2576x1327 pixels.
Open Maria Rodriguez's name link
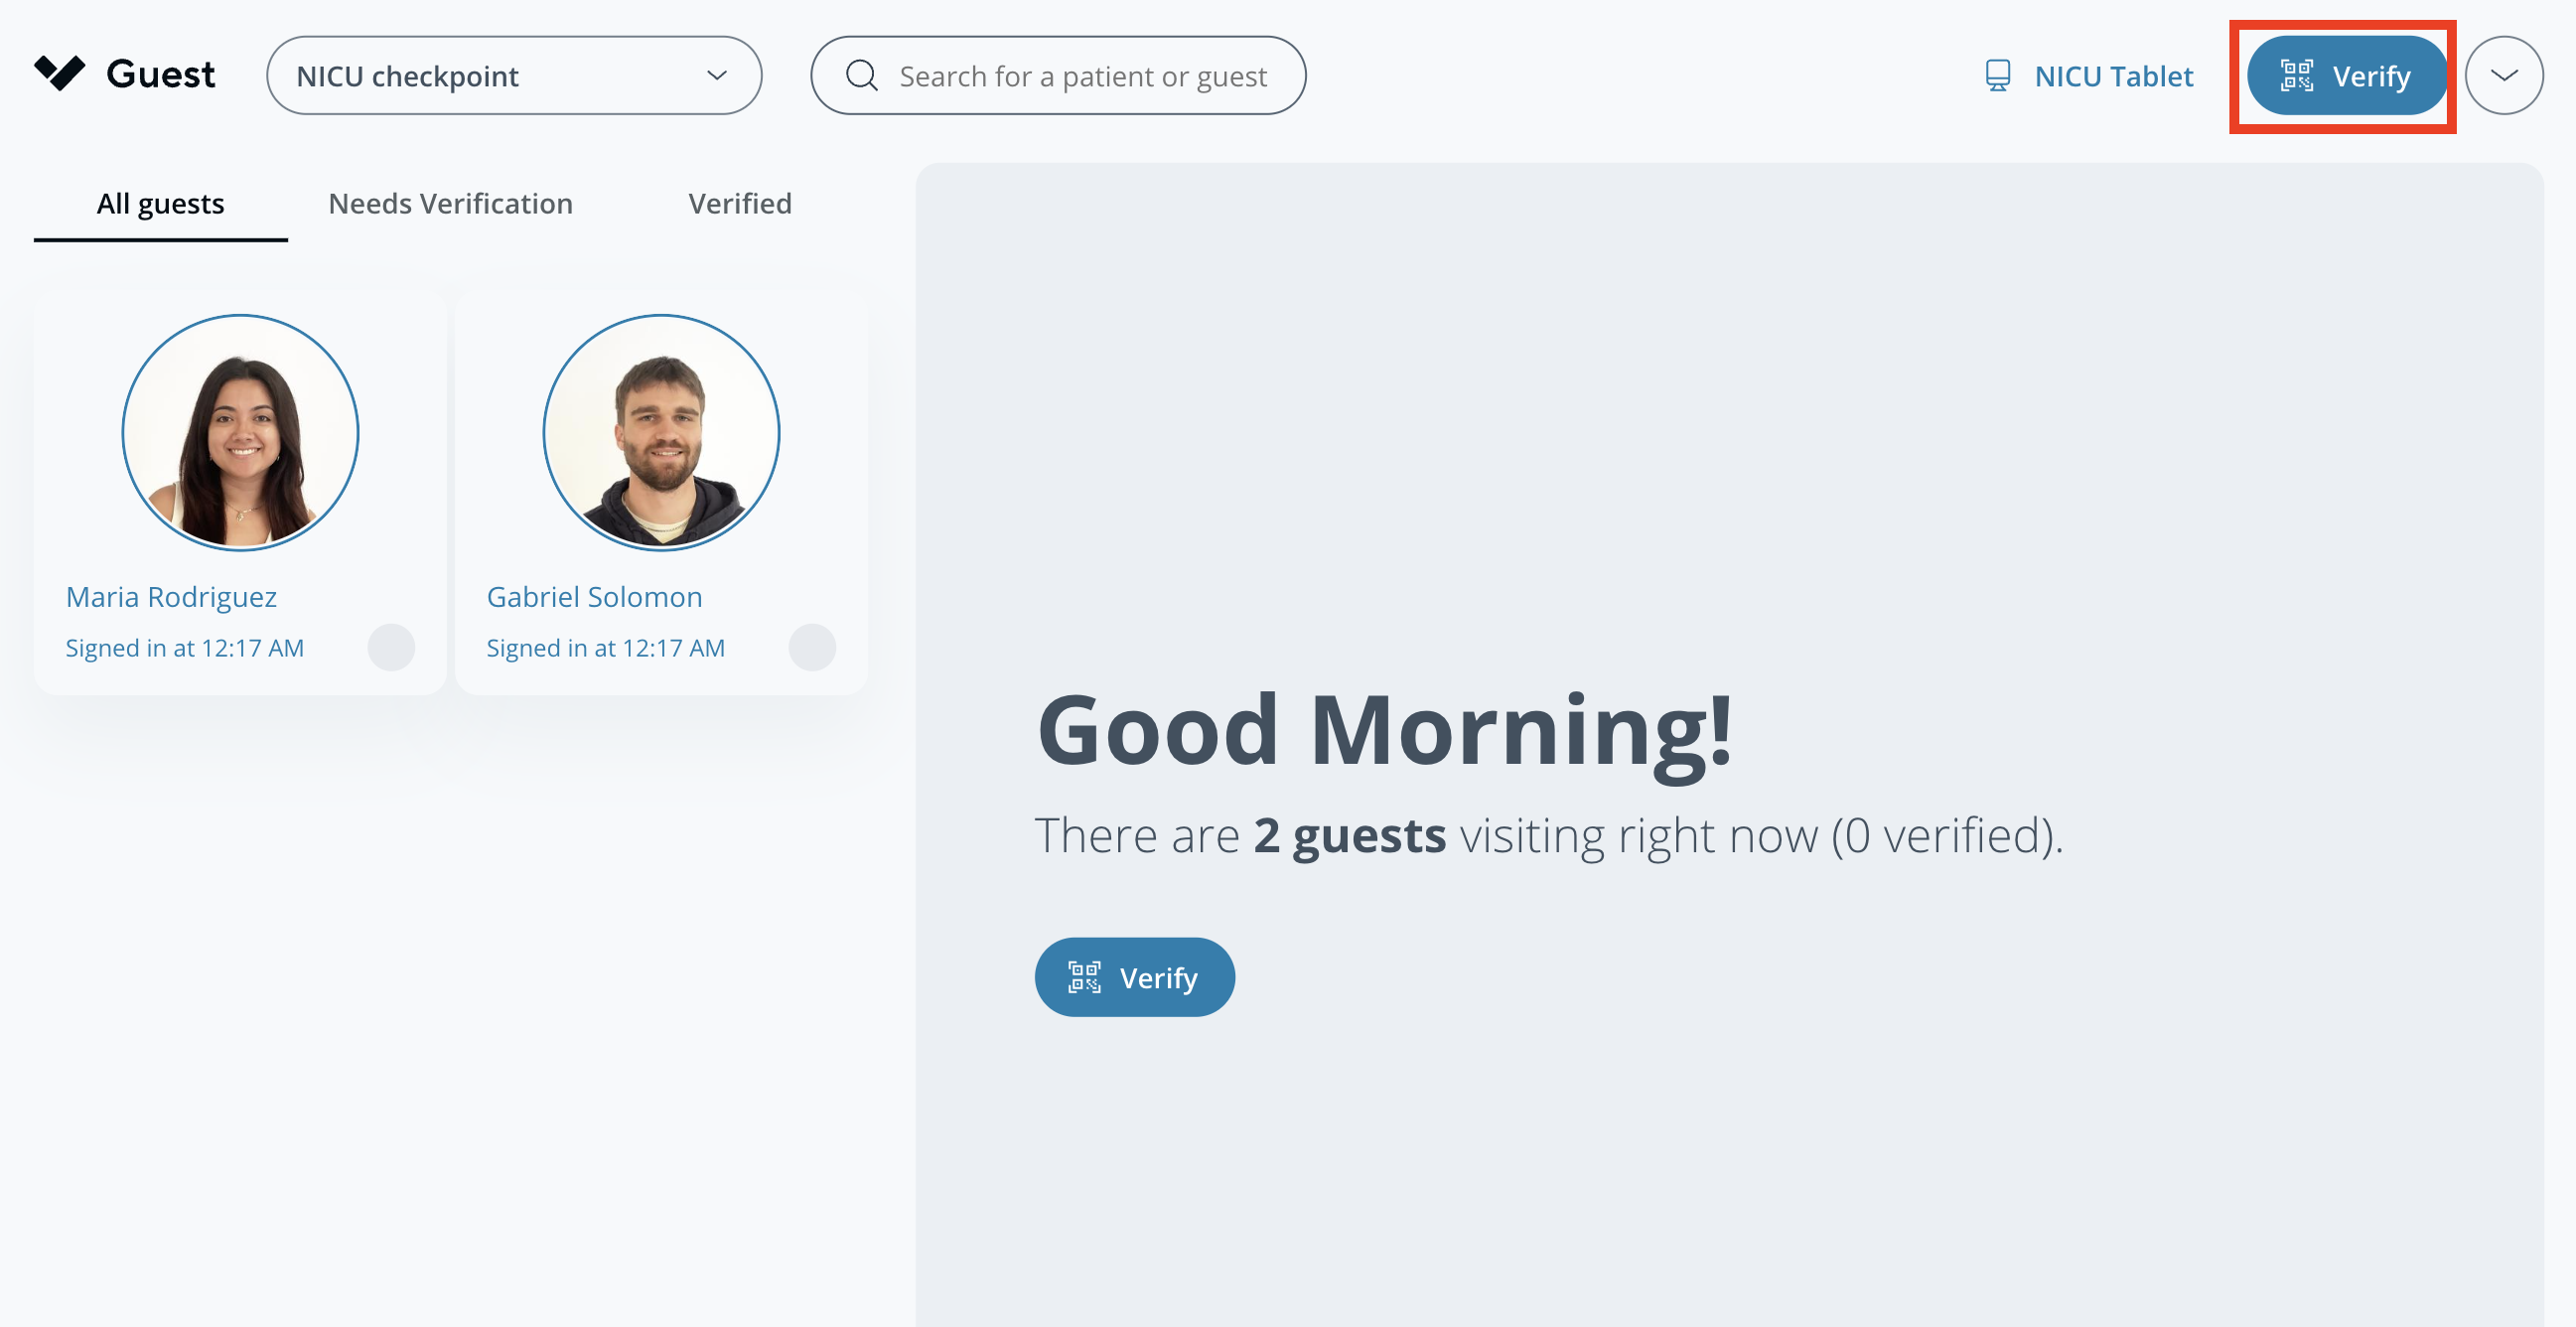[171, 597]
